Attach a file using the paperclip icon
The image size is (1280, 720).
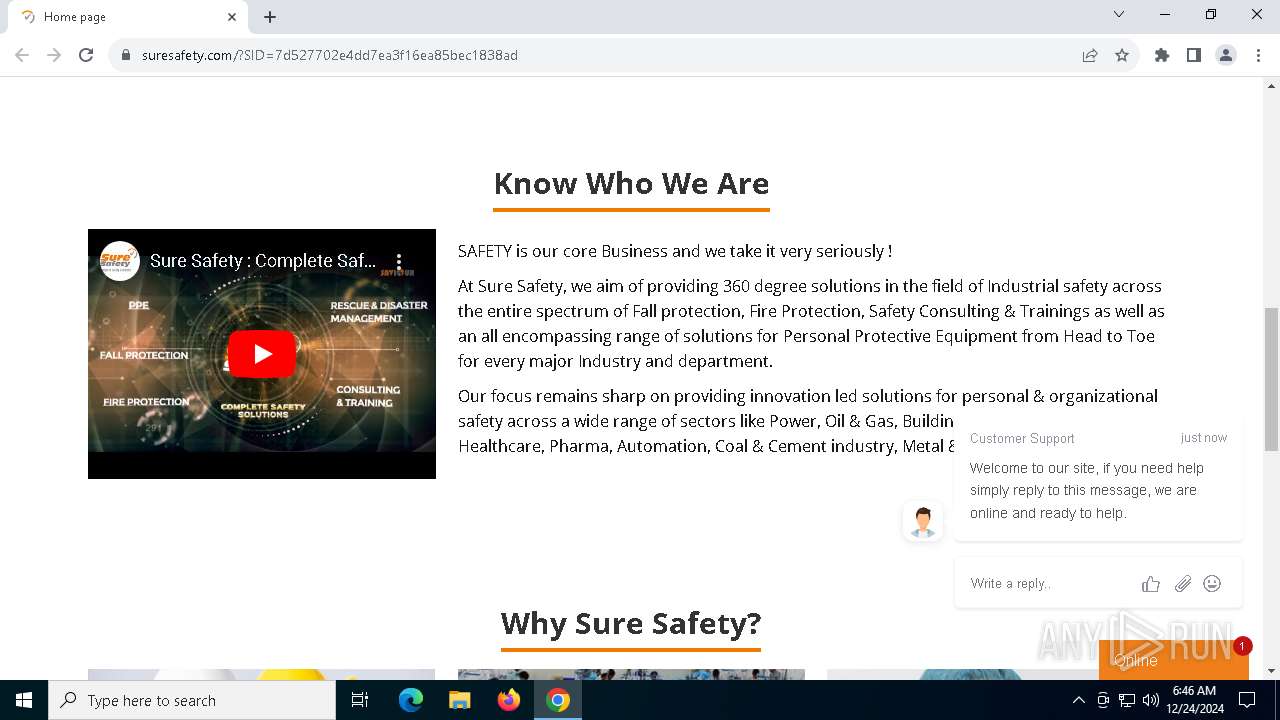(1182, 584)
